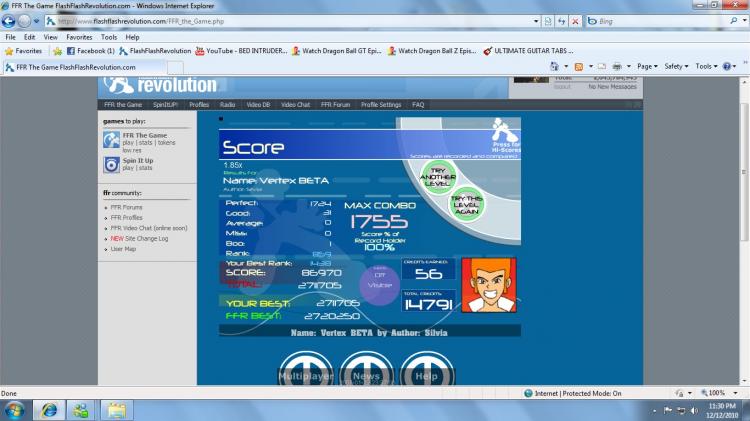Click the FFR Forums community link

click(x=126, y=208)
